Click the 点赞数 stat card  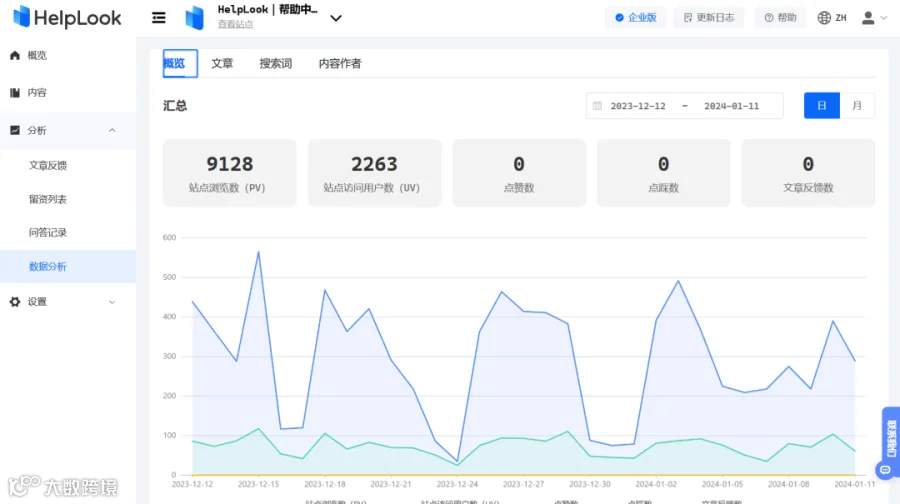519,173
